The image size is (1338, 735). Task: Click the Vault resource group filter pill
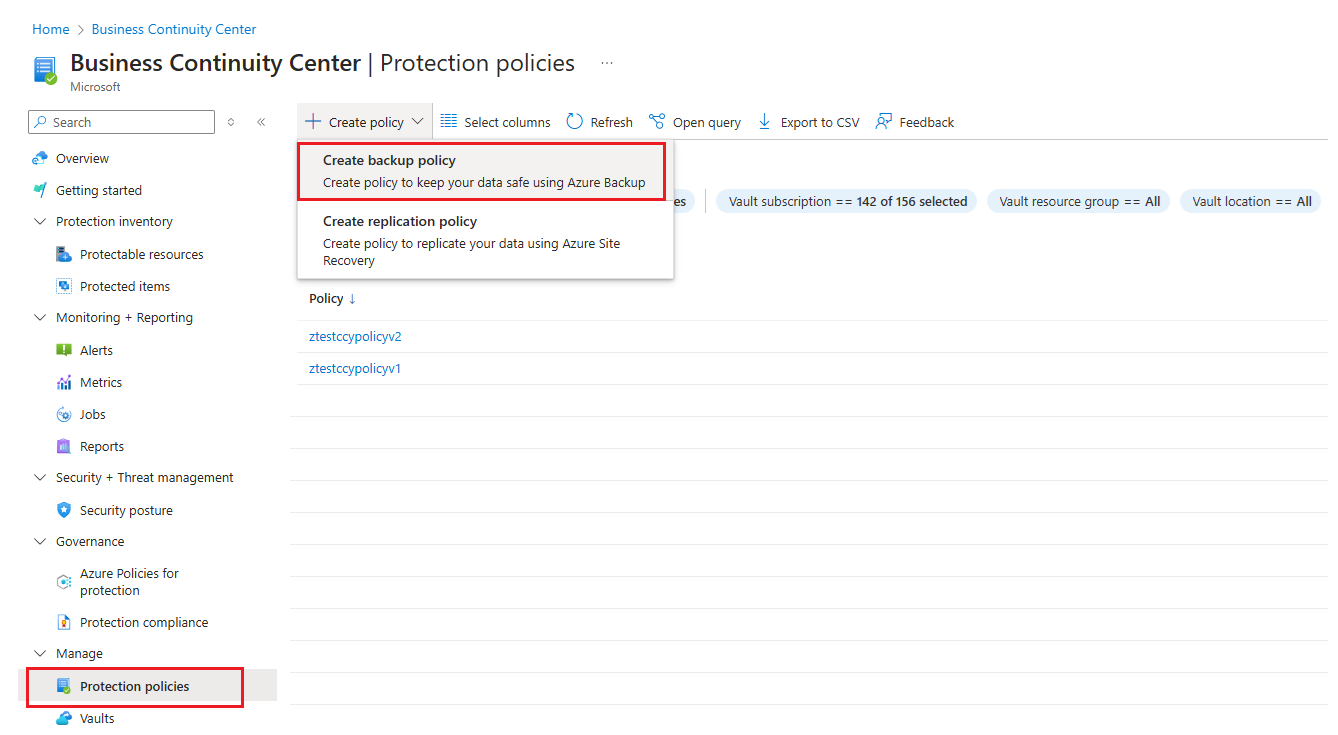1079,201
